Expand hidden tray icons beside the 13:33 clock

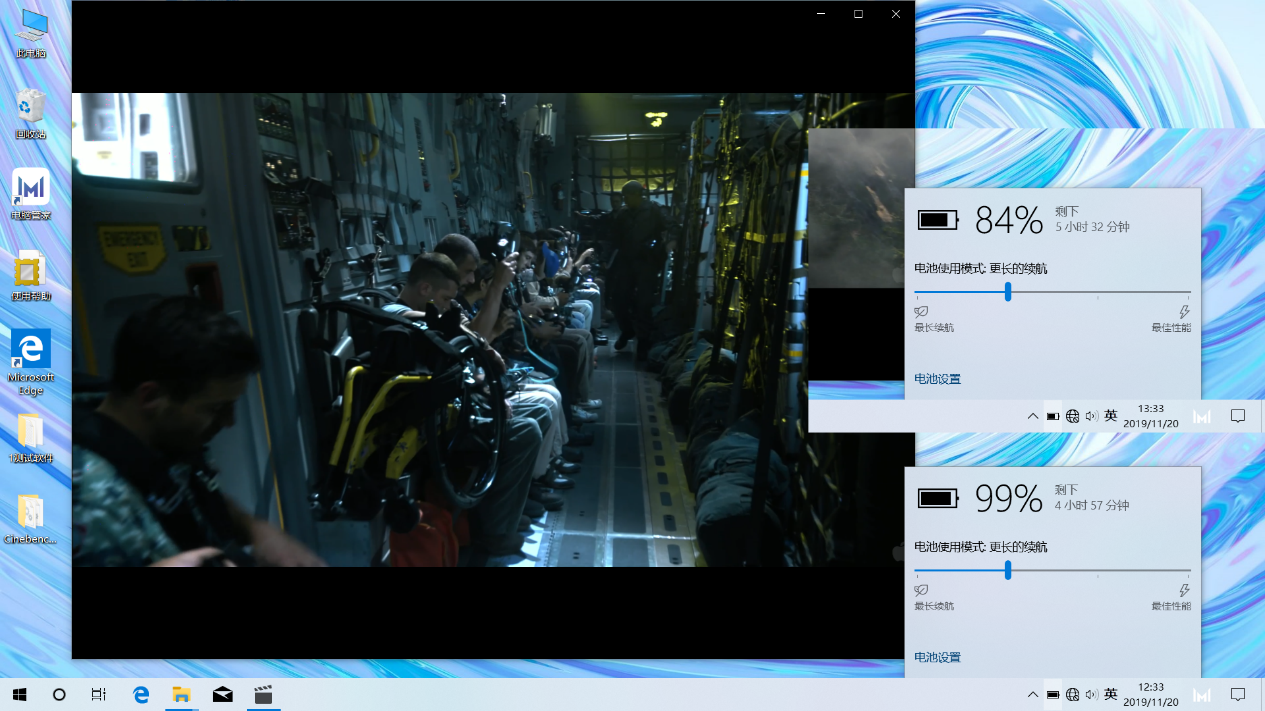pos(1033,416)
